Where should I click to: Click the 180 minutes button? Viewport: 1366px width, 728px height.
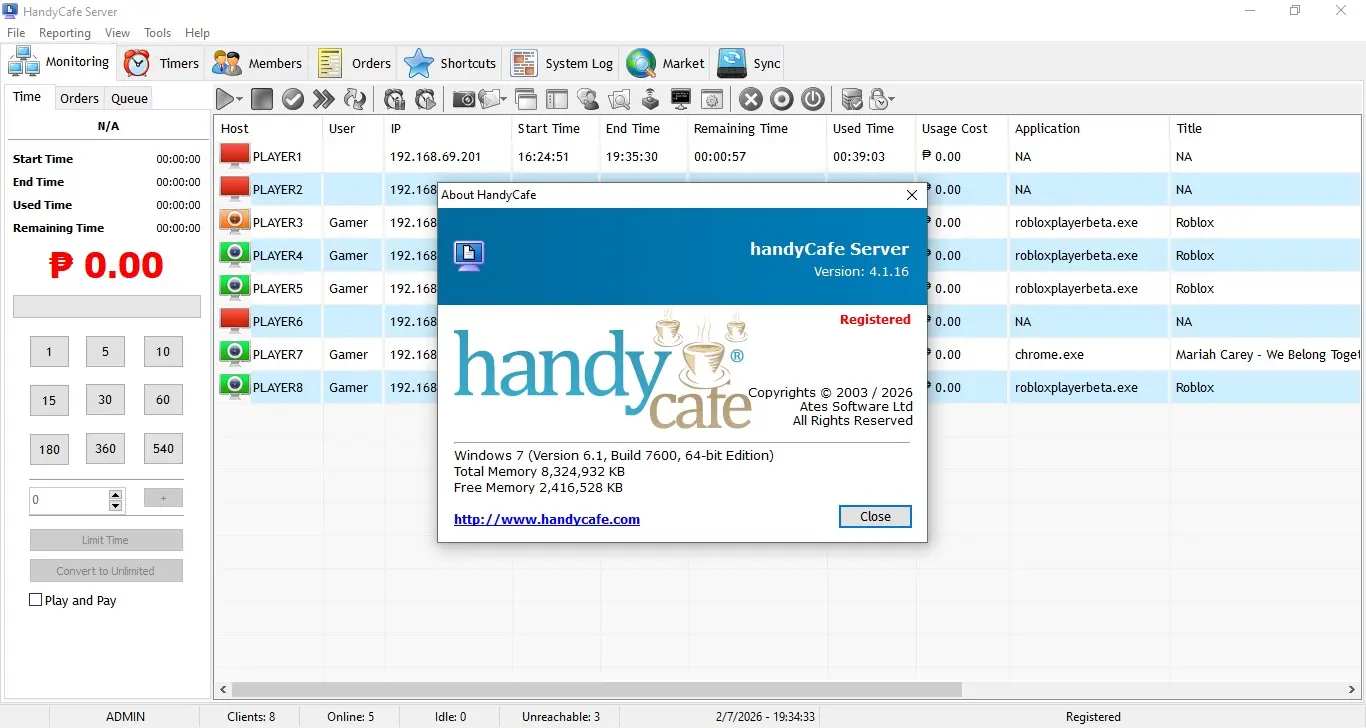click(x=50, y=449)
